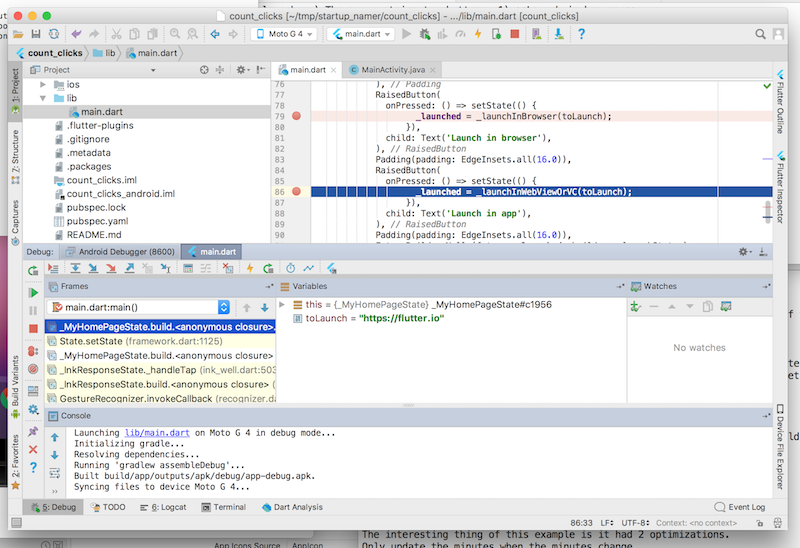Image resolution: width=800 pixels, height=548 pixels.
Task: Collapse the lib folder
Action: [x=43, y=98]
